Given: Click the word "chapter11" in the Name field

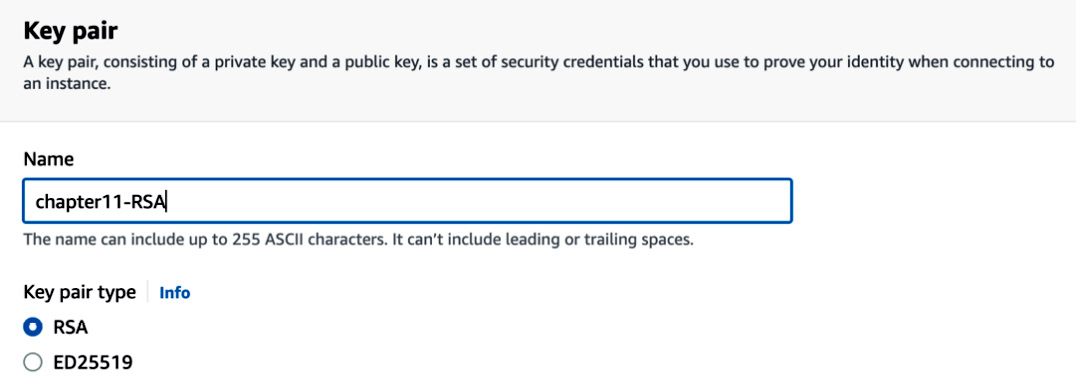Looking at the screenshot, I should (x=78, y=202).
